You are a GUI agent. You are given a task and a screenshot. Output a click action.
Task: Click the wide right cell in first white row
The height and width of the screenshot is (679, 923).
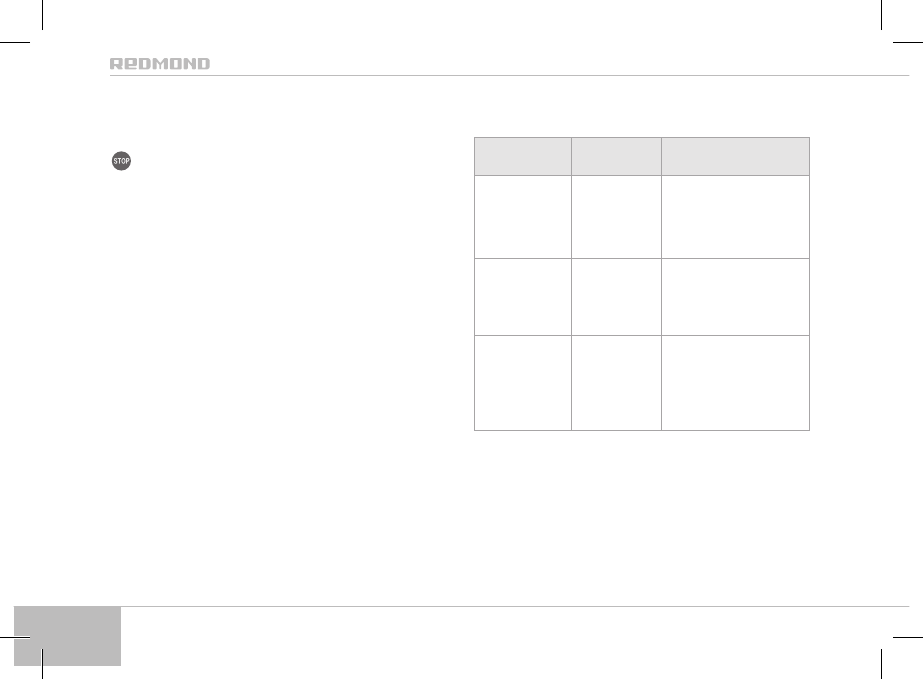click(735, 217)
